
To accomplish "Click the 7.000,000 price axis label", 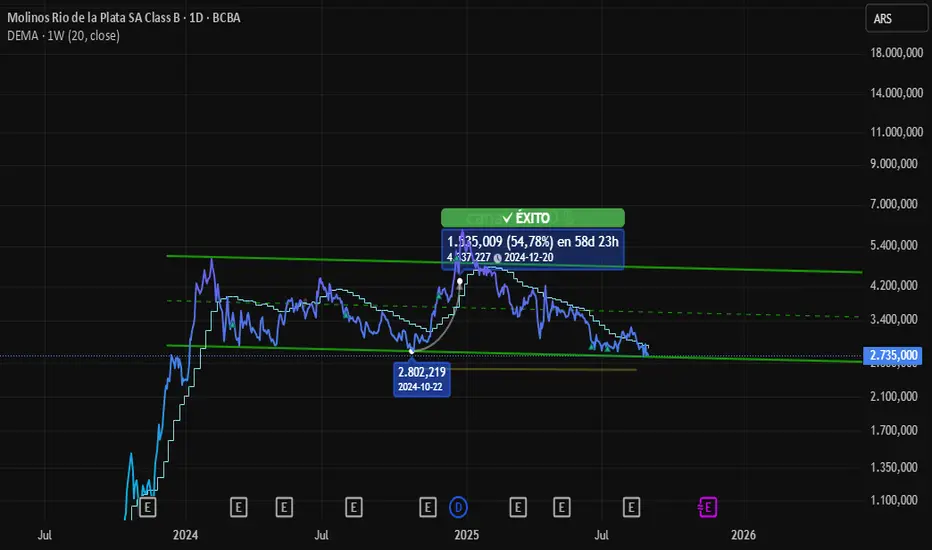I will click(x=894, y=204).
